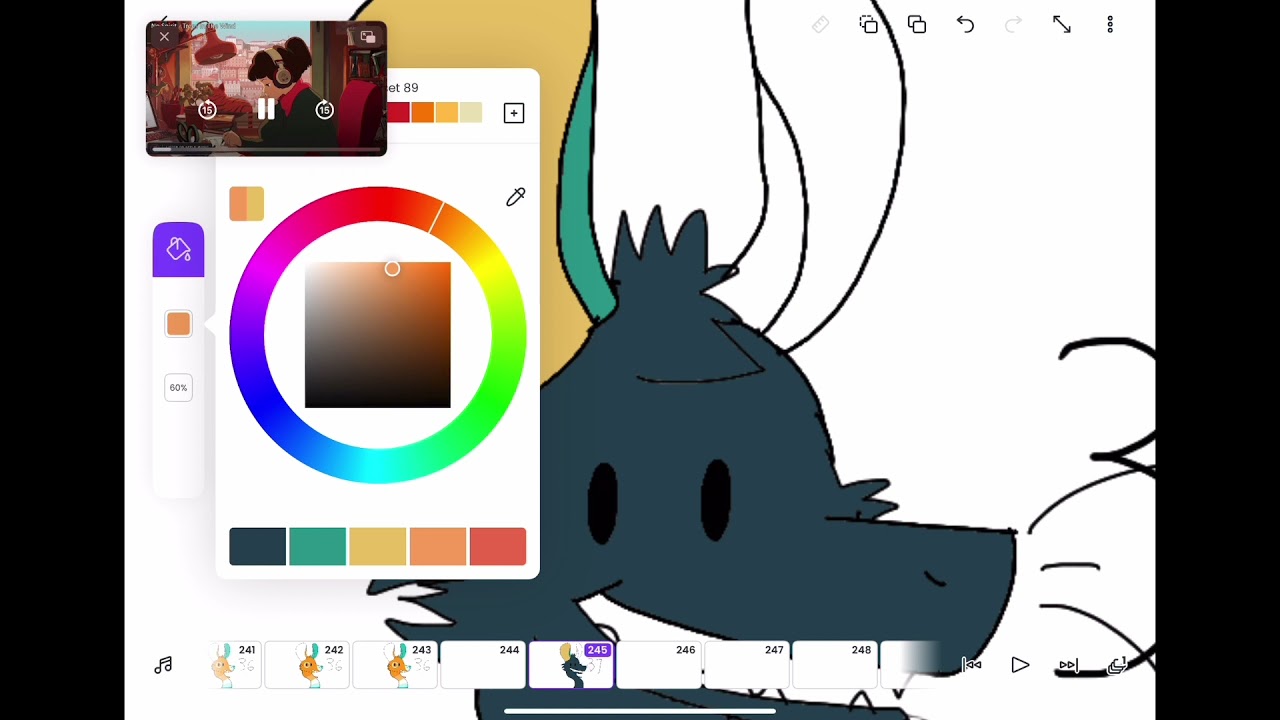Copy the current frame
The height and width of the screenshot is (720, 1280).
(868, 25)
